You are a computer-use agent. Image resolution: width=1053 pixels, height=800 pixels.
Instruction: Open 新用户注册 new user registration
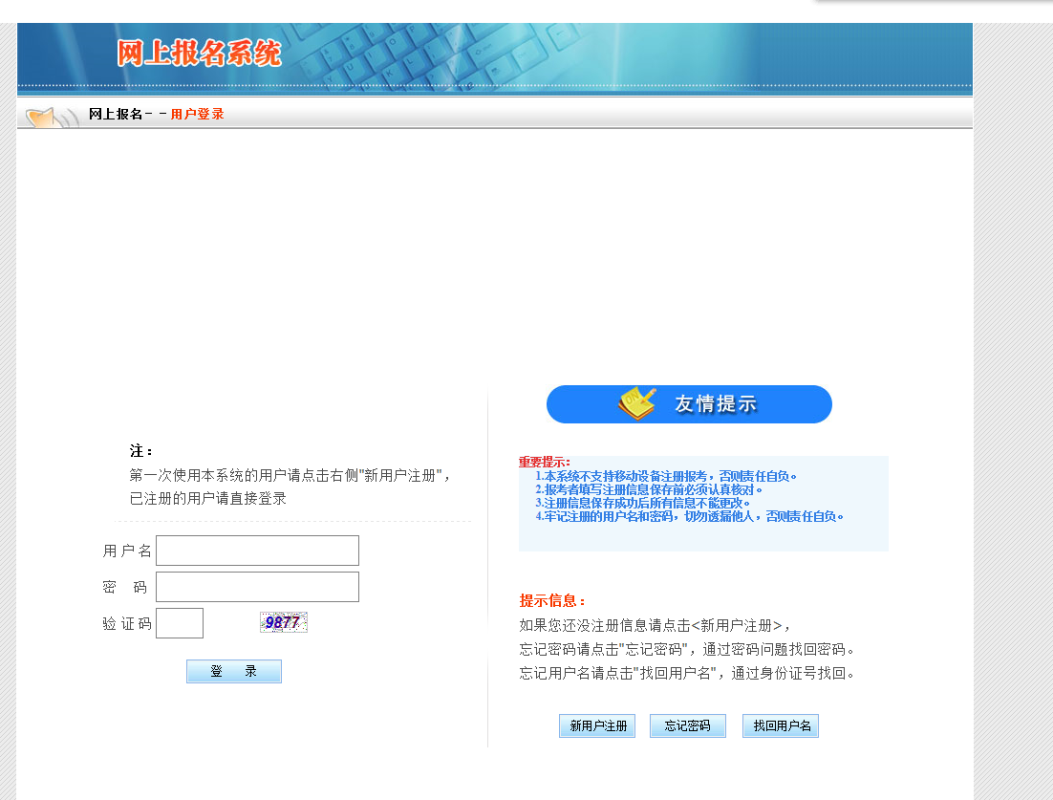click(597, 726)
